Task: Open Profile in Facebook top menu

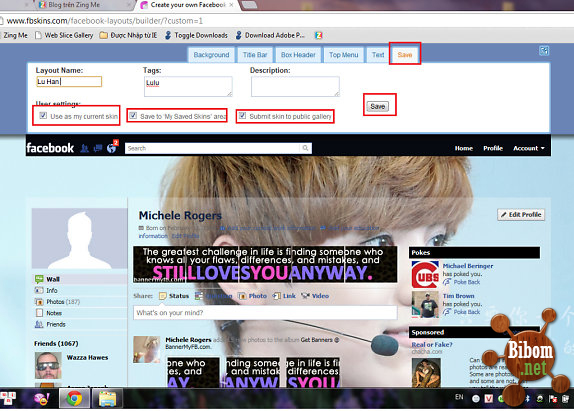Action: coord(493,148)
